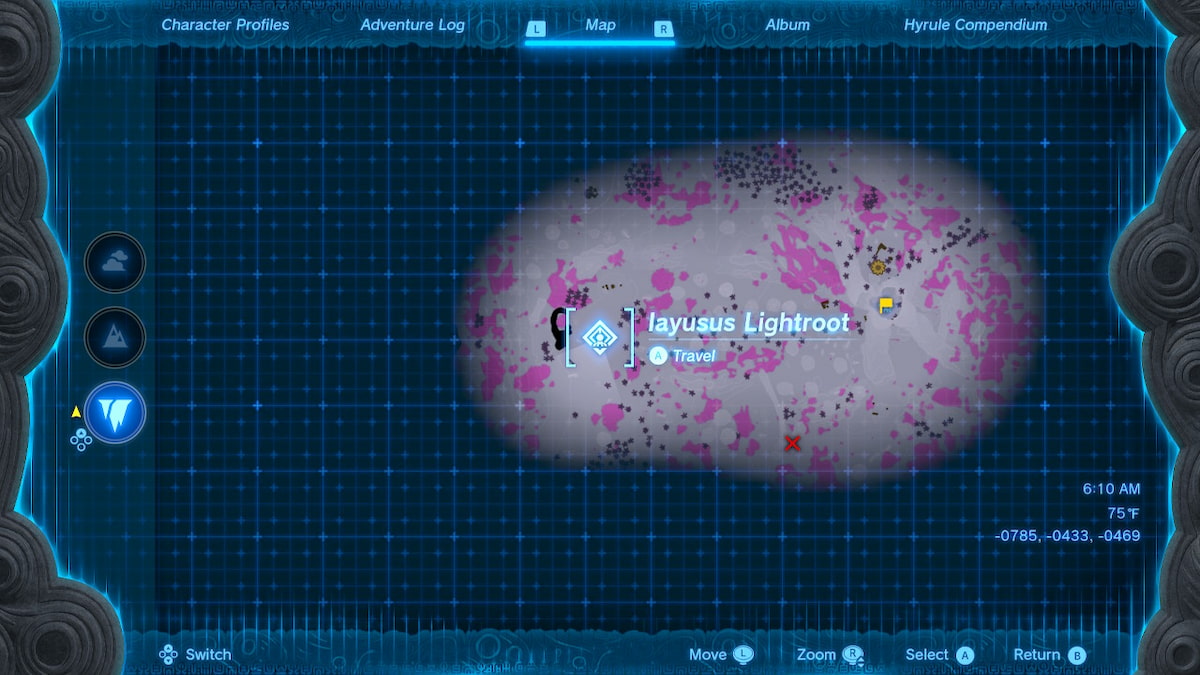Click the A button icon beside Travel
Image resolution: width=1200 pixels, height=675 pixels.
[658, 355]
